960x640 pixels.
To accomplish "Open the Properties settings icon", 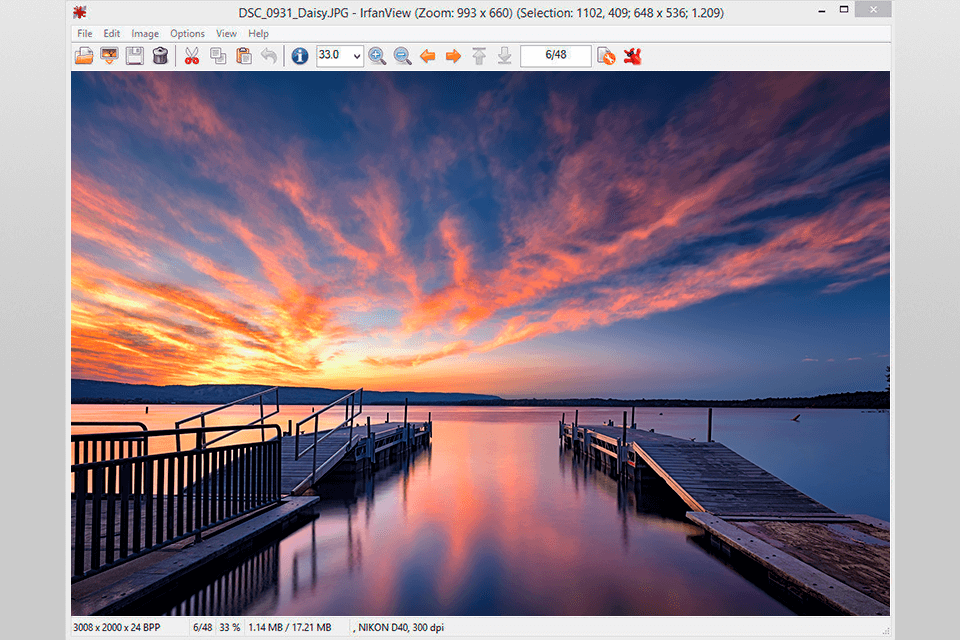I will [606, 56].
